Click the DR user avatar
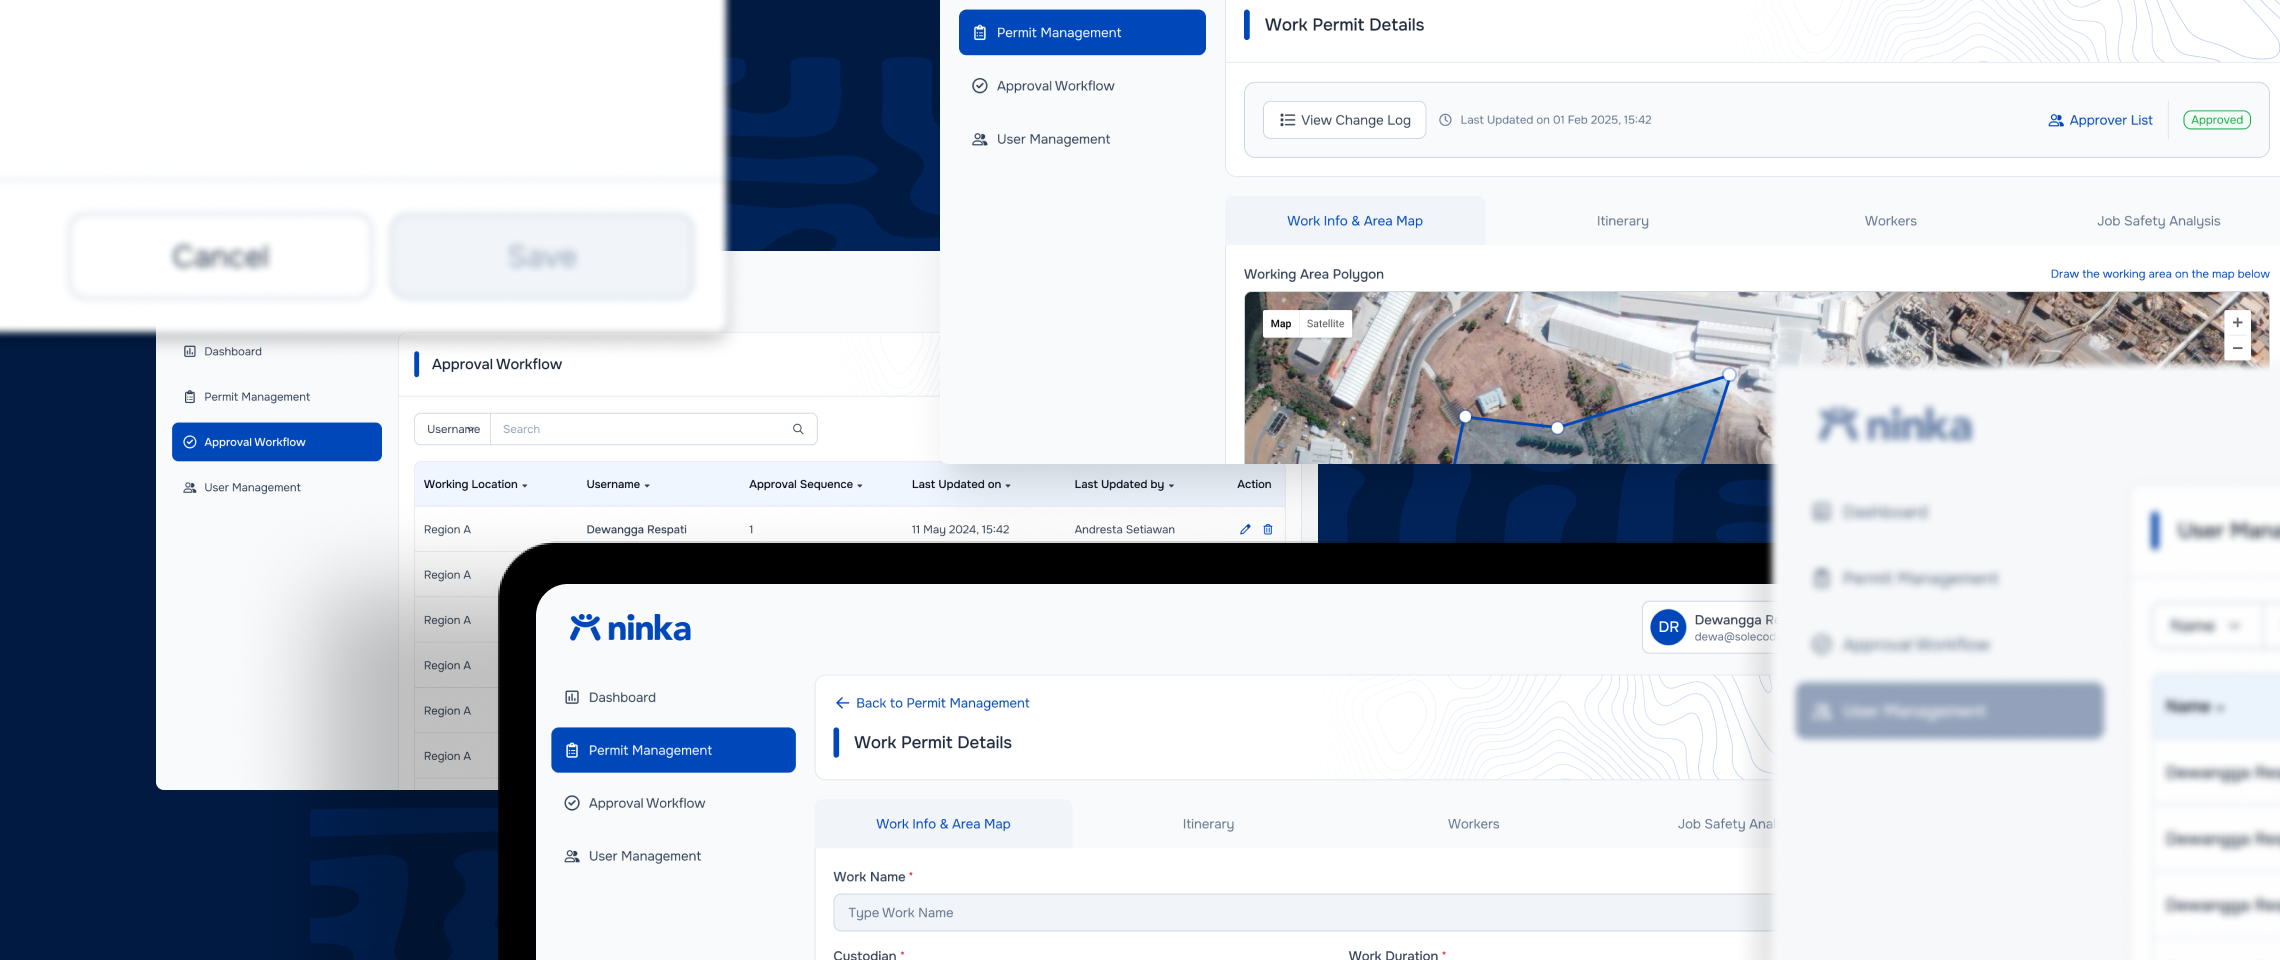This screenshot has width=2280, height=960. coord(1668,627)
